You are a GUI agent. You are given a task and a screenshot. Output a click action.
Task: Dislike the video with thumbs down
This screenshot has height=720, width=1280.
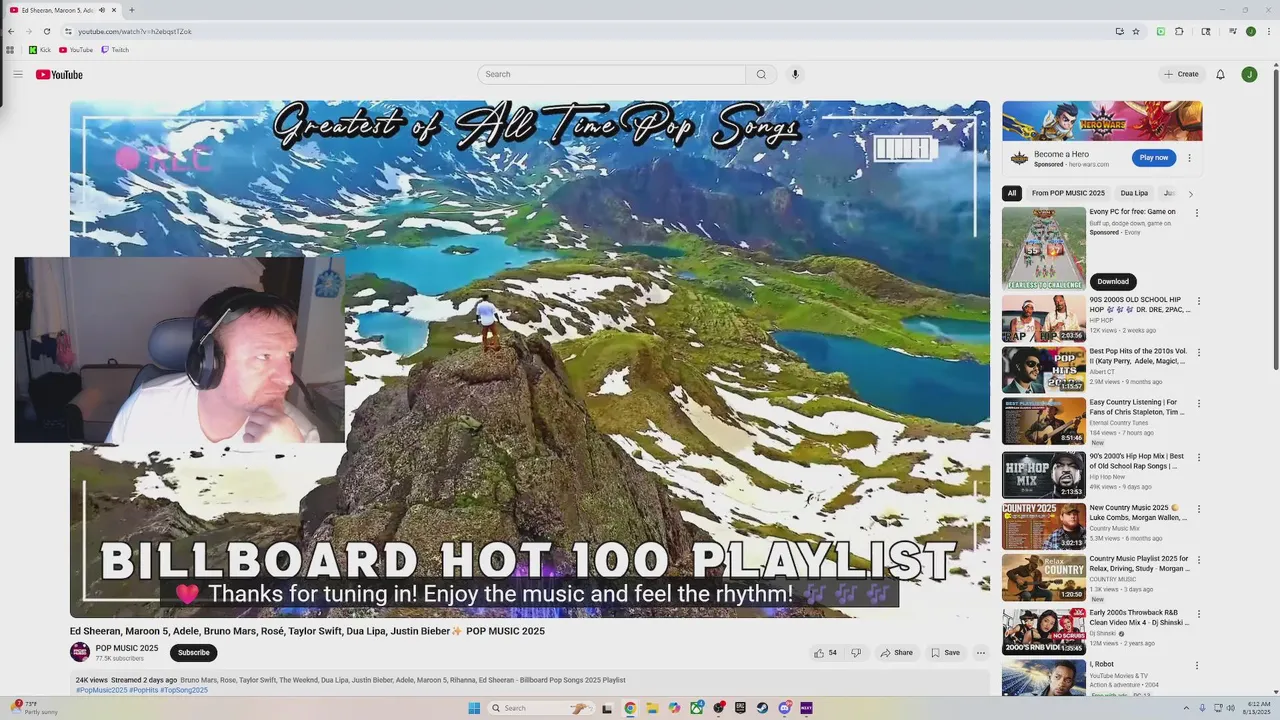pyautogui.click(x=856, y=653)
